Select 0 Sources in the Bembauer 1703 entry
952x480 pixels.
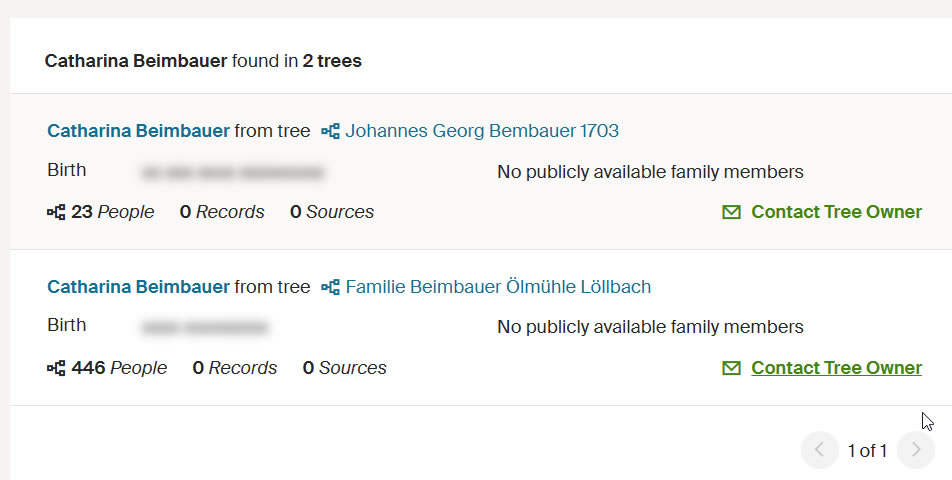[x=332, y=212]
